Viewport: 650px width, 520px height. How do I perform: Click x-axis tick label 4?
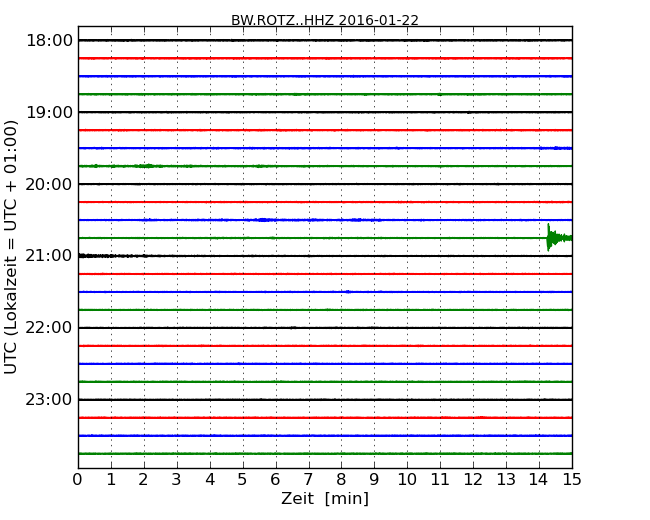pos(210,480)
